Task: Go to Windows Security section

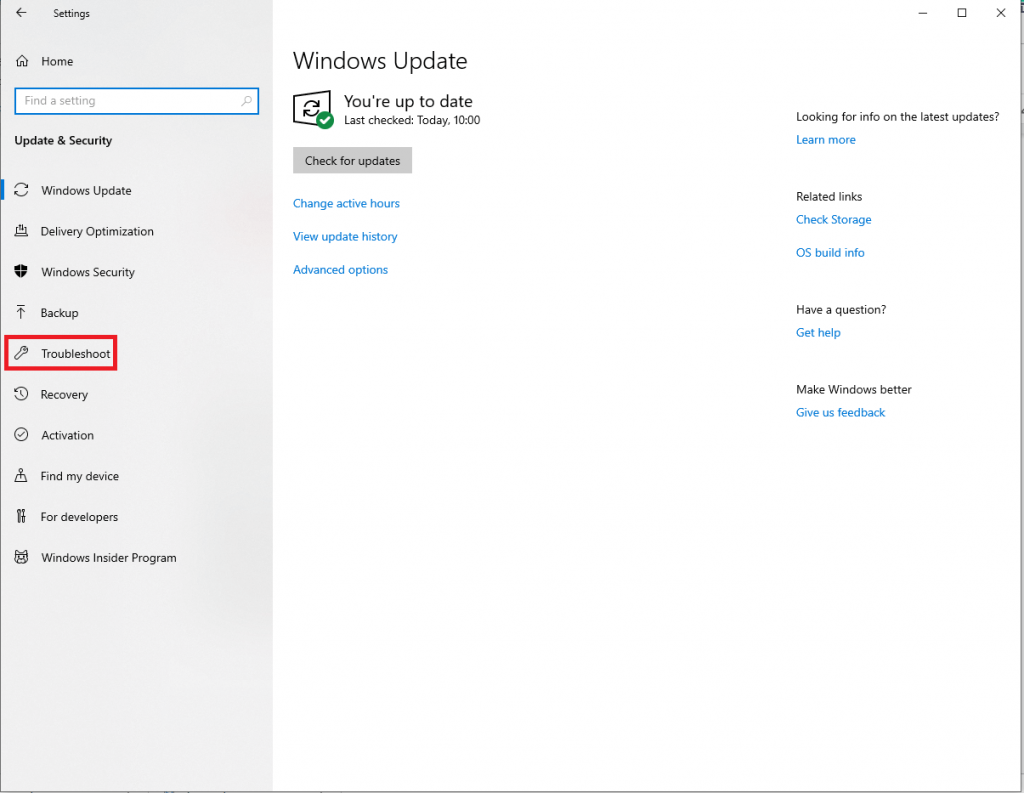Action: [x=88, y=272]
